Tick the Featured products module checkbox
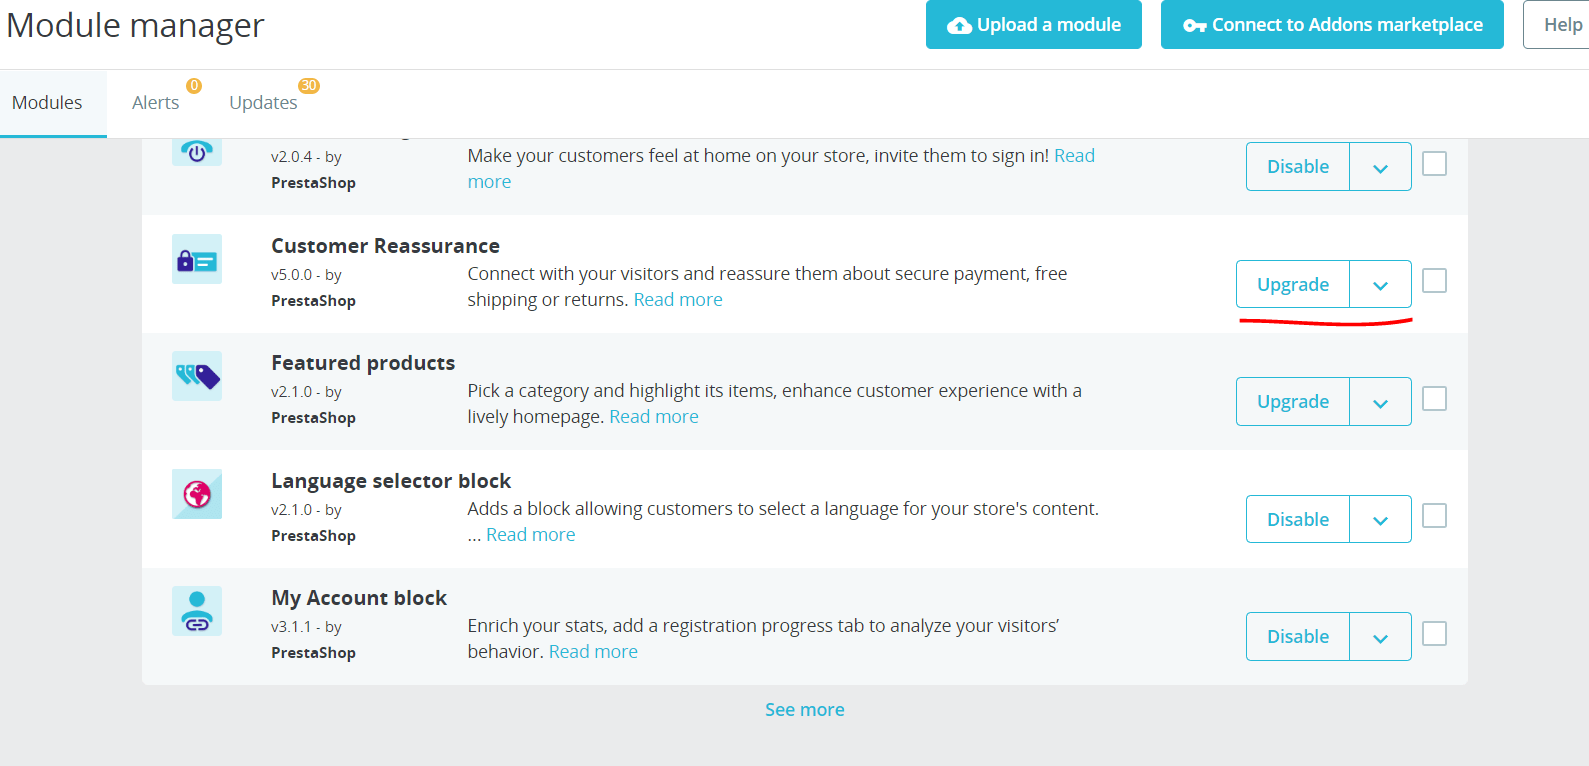 pyautogui.click(x=1434, y=399)
